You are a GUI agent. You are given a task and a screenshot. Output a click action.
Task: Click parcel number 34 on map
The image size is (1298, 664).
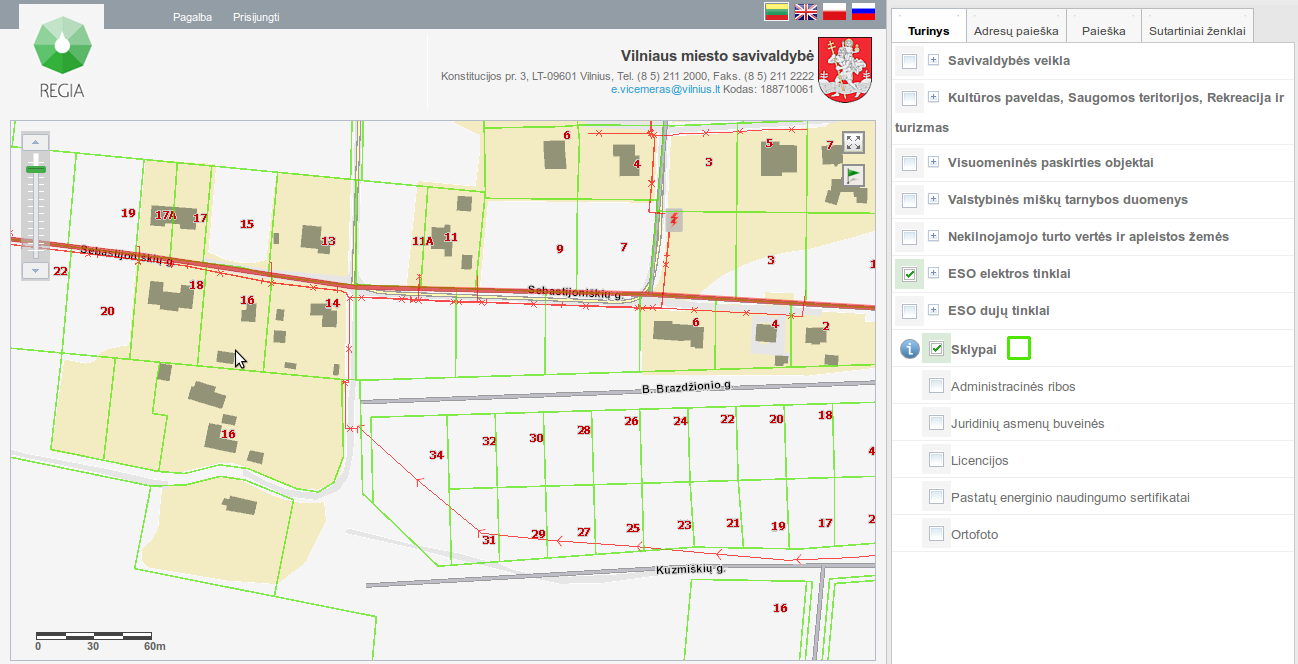pos(436,455)
